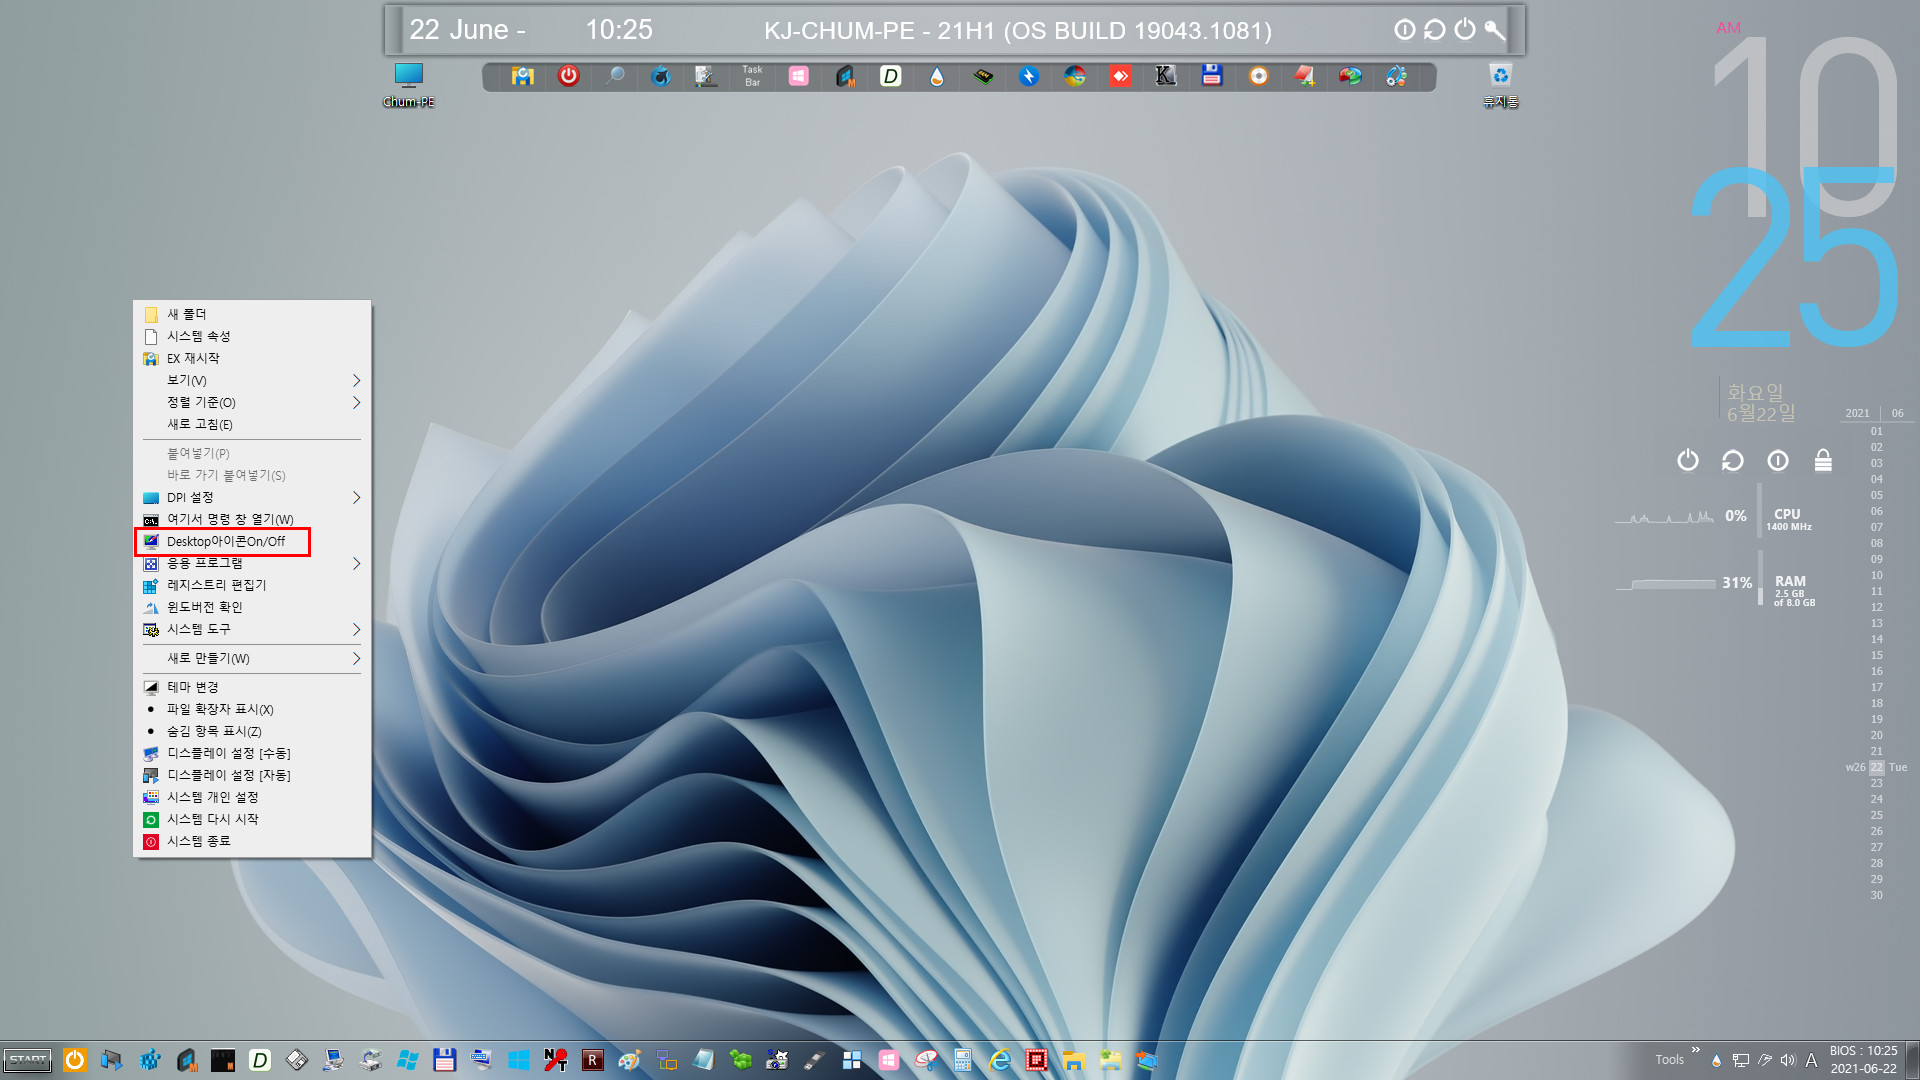Click the Tools label in the taskbar

[1669, 1060]
